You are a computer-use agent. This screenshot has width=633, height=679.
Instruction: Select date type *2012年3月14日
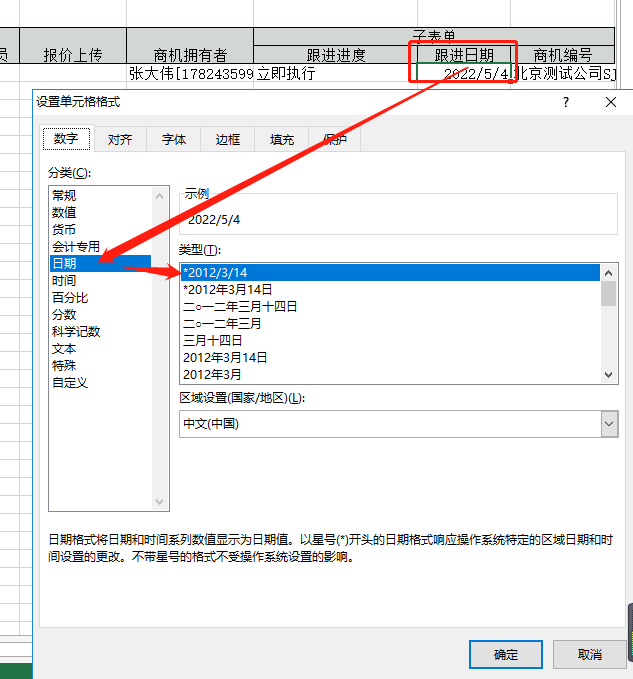tap(390, 289)
